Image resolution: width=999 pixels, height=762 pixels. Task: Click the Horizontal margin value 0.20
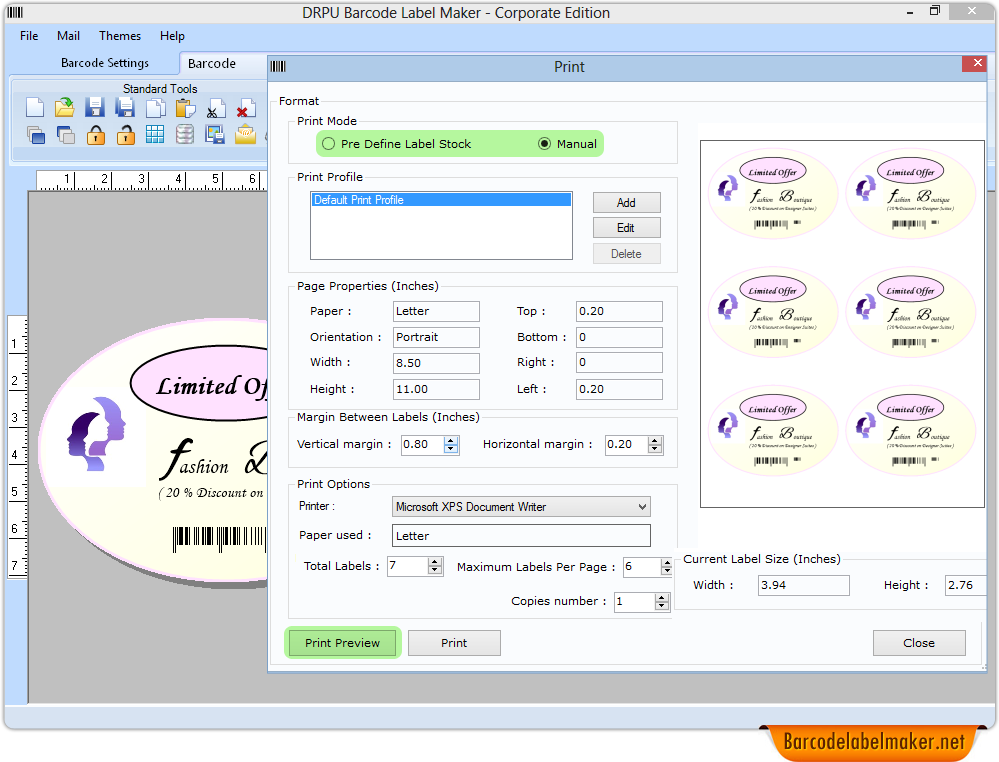point(627,445)
